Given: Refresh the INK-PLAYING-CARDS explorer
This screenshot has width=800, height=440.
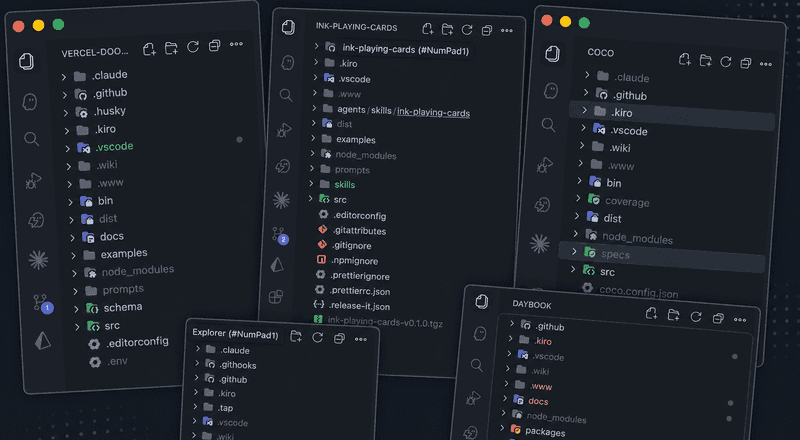Looking at the screenshot, I should click(467, 30).
